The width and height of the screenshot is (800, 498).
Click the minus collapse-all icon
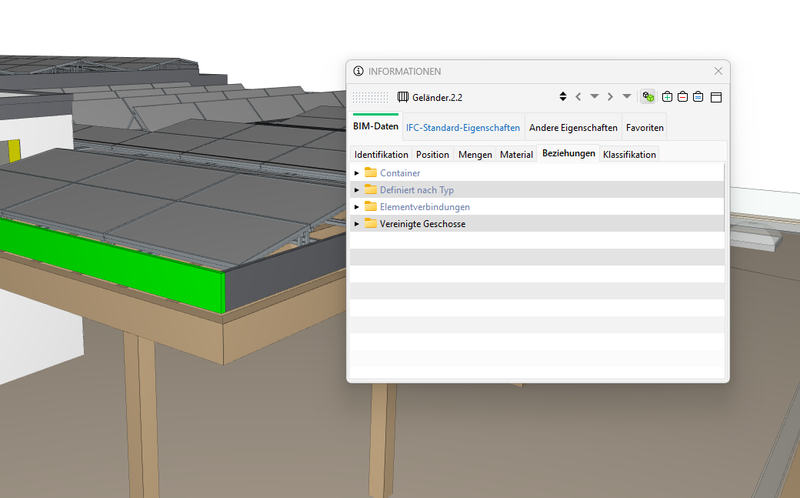click(x=682, y=97)
